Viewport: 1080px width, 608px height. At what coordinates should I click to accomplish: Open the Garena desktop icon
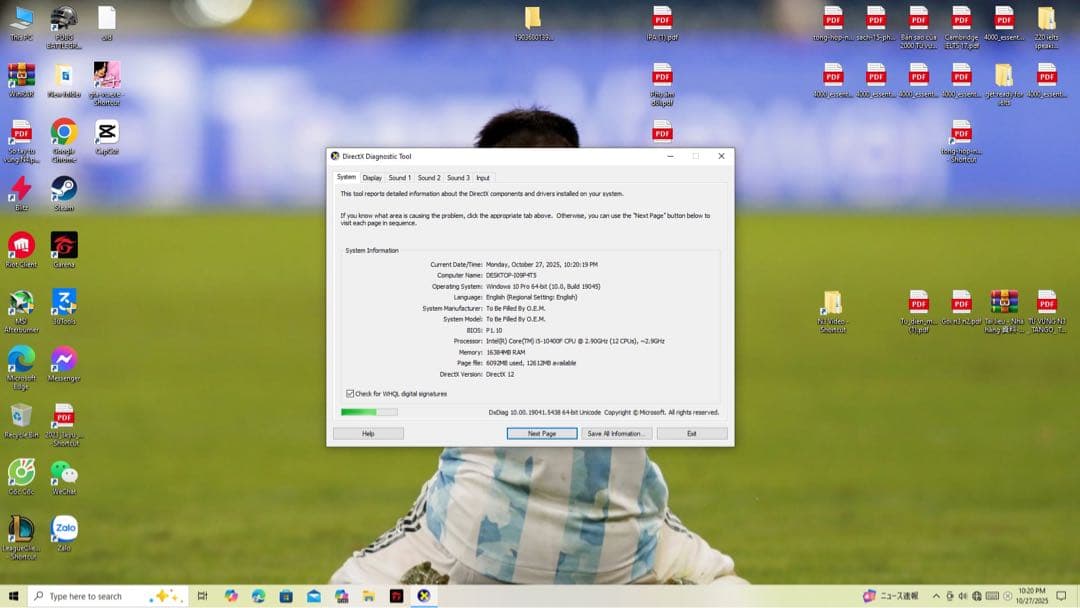(64, 245)
